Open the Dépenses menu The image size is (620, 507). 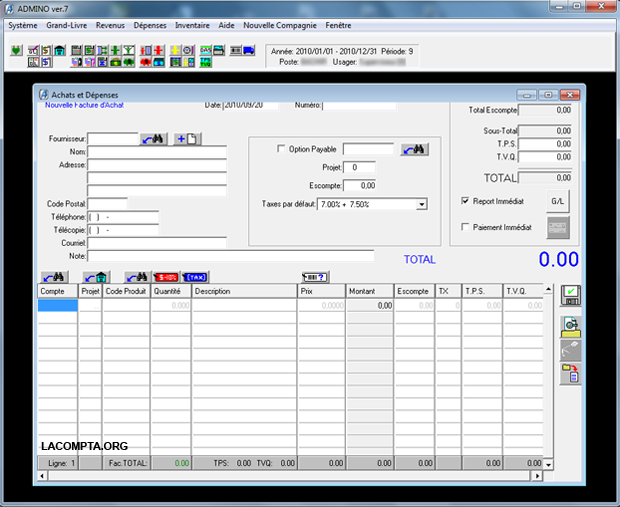[150, 25]
